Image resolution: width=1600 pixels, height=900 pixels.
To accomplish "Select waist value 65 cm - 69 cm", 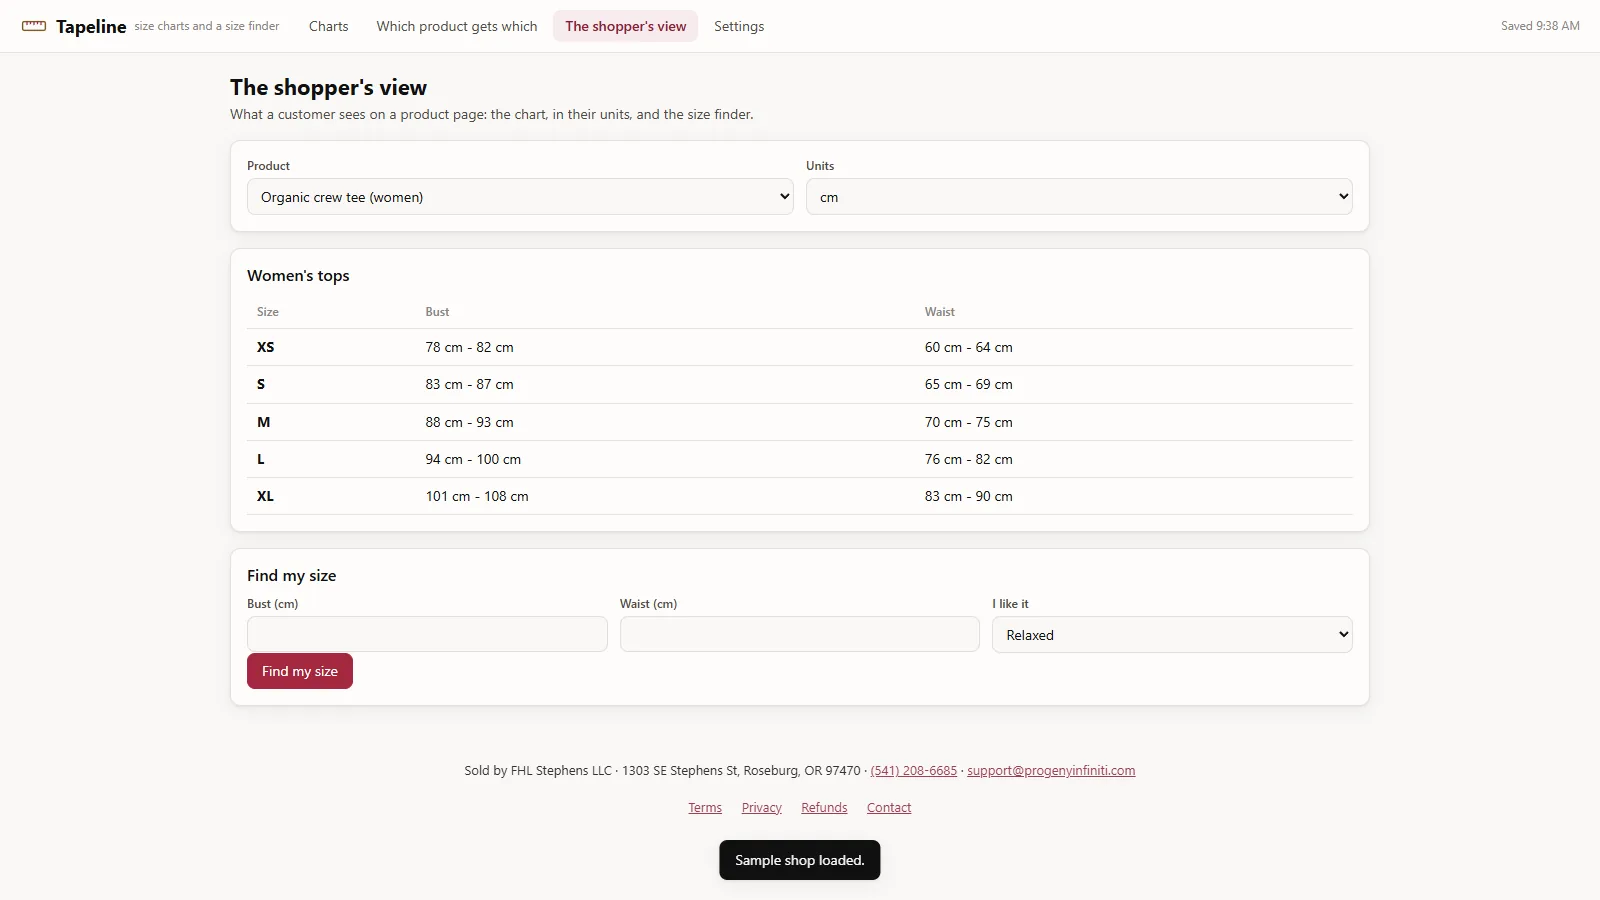I will point(968,384).
